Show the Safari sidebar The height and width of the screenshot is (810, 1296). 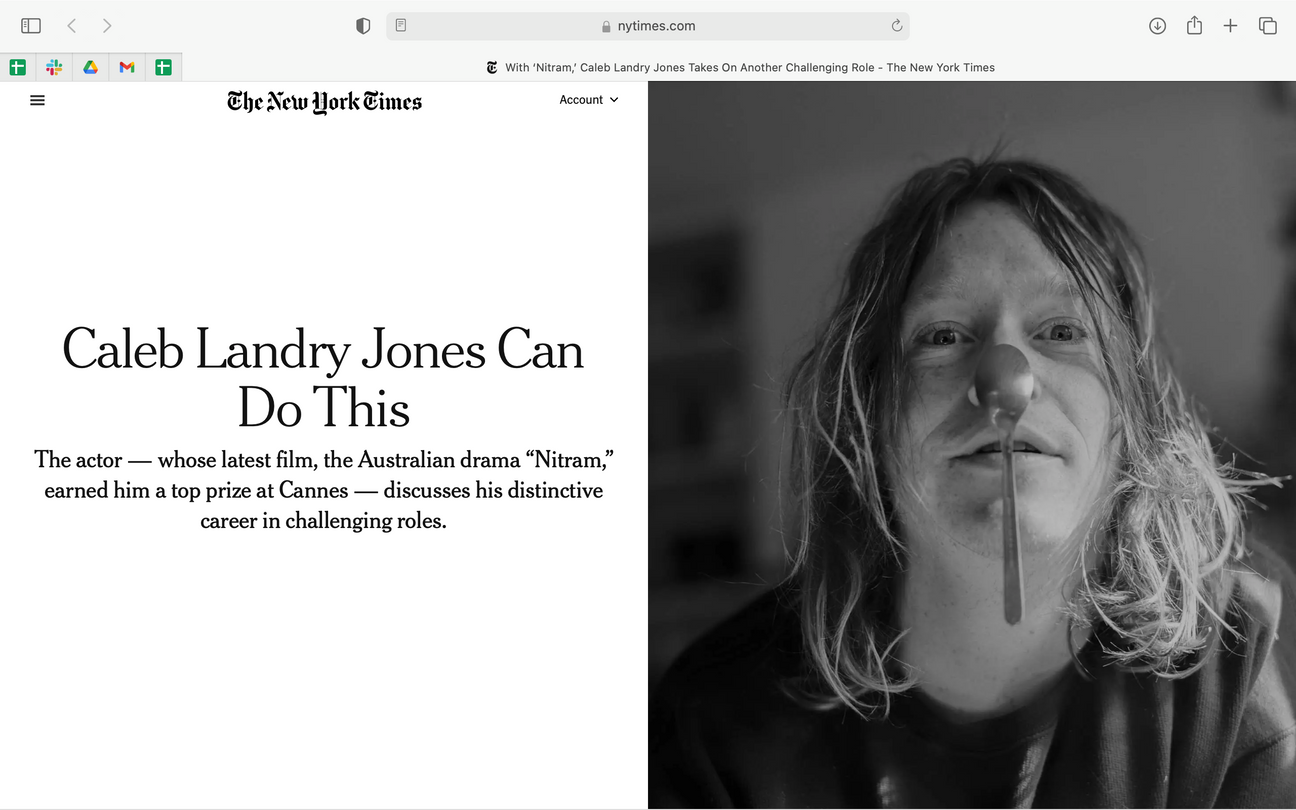[x=31, y=26]
